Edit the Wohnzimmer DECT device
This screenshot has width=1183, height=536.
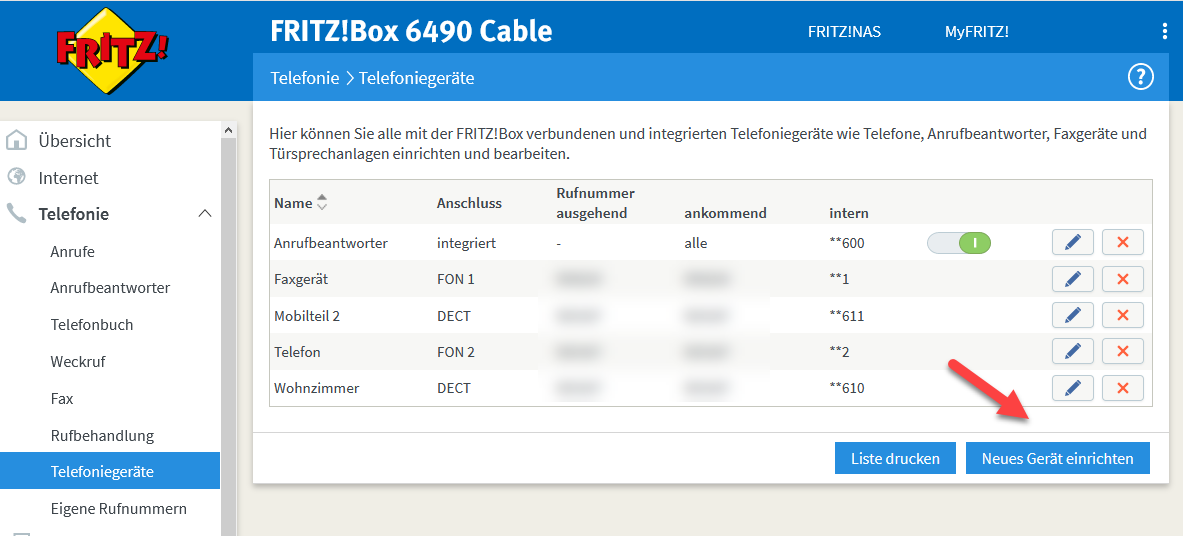1072,388
